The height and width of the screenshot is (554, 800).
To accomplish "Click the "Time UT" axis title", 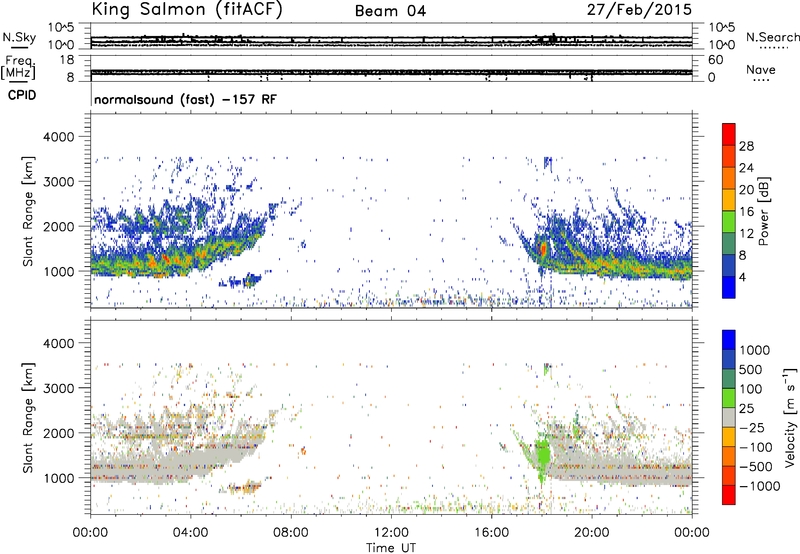I will 391,547.
